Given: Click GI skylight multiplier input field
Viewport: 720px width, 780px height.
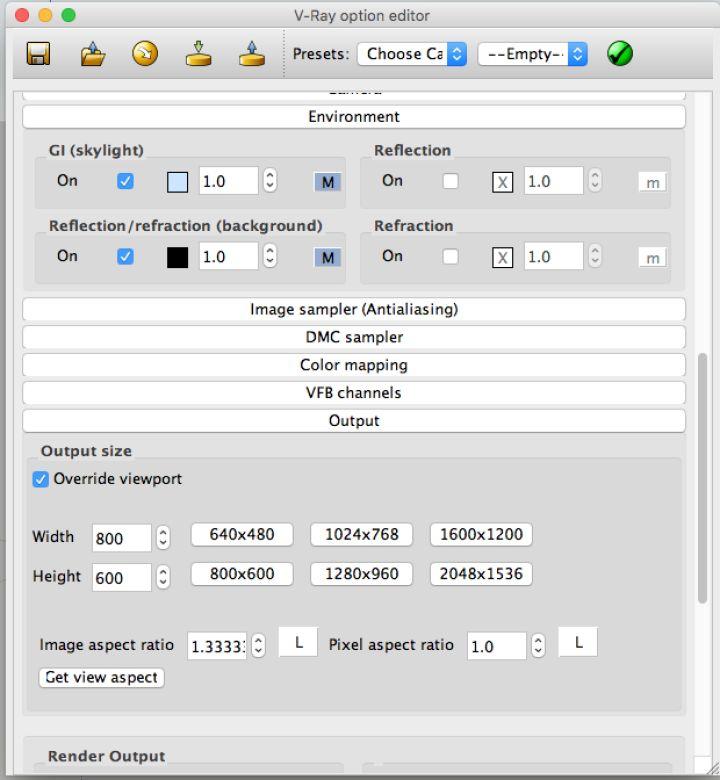Looking at the screenshot, I should [229, 181].
